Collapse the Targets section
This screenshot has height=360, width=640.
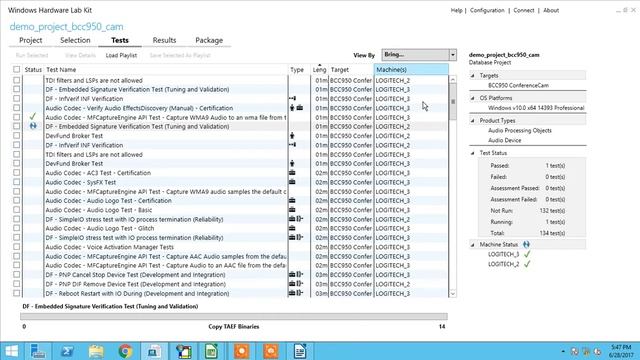tap(472, 76)
